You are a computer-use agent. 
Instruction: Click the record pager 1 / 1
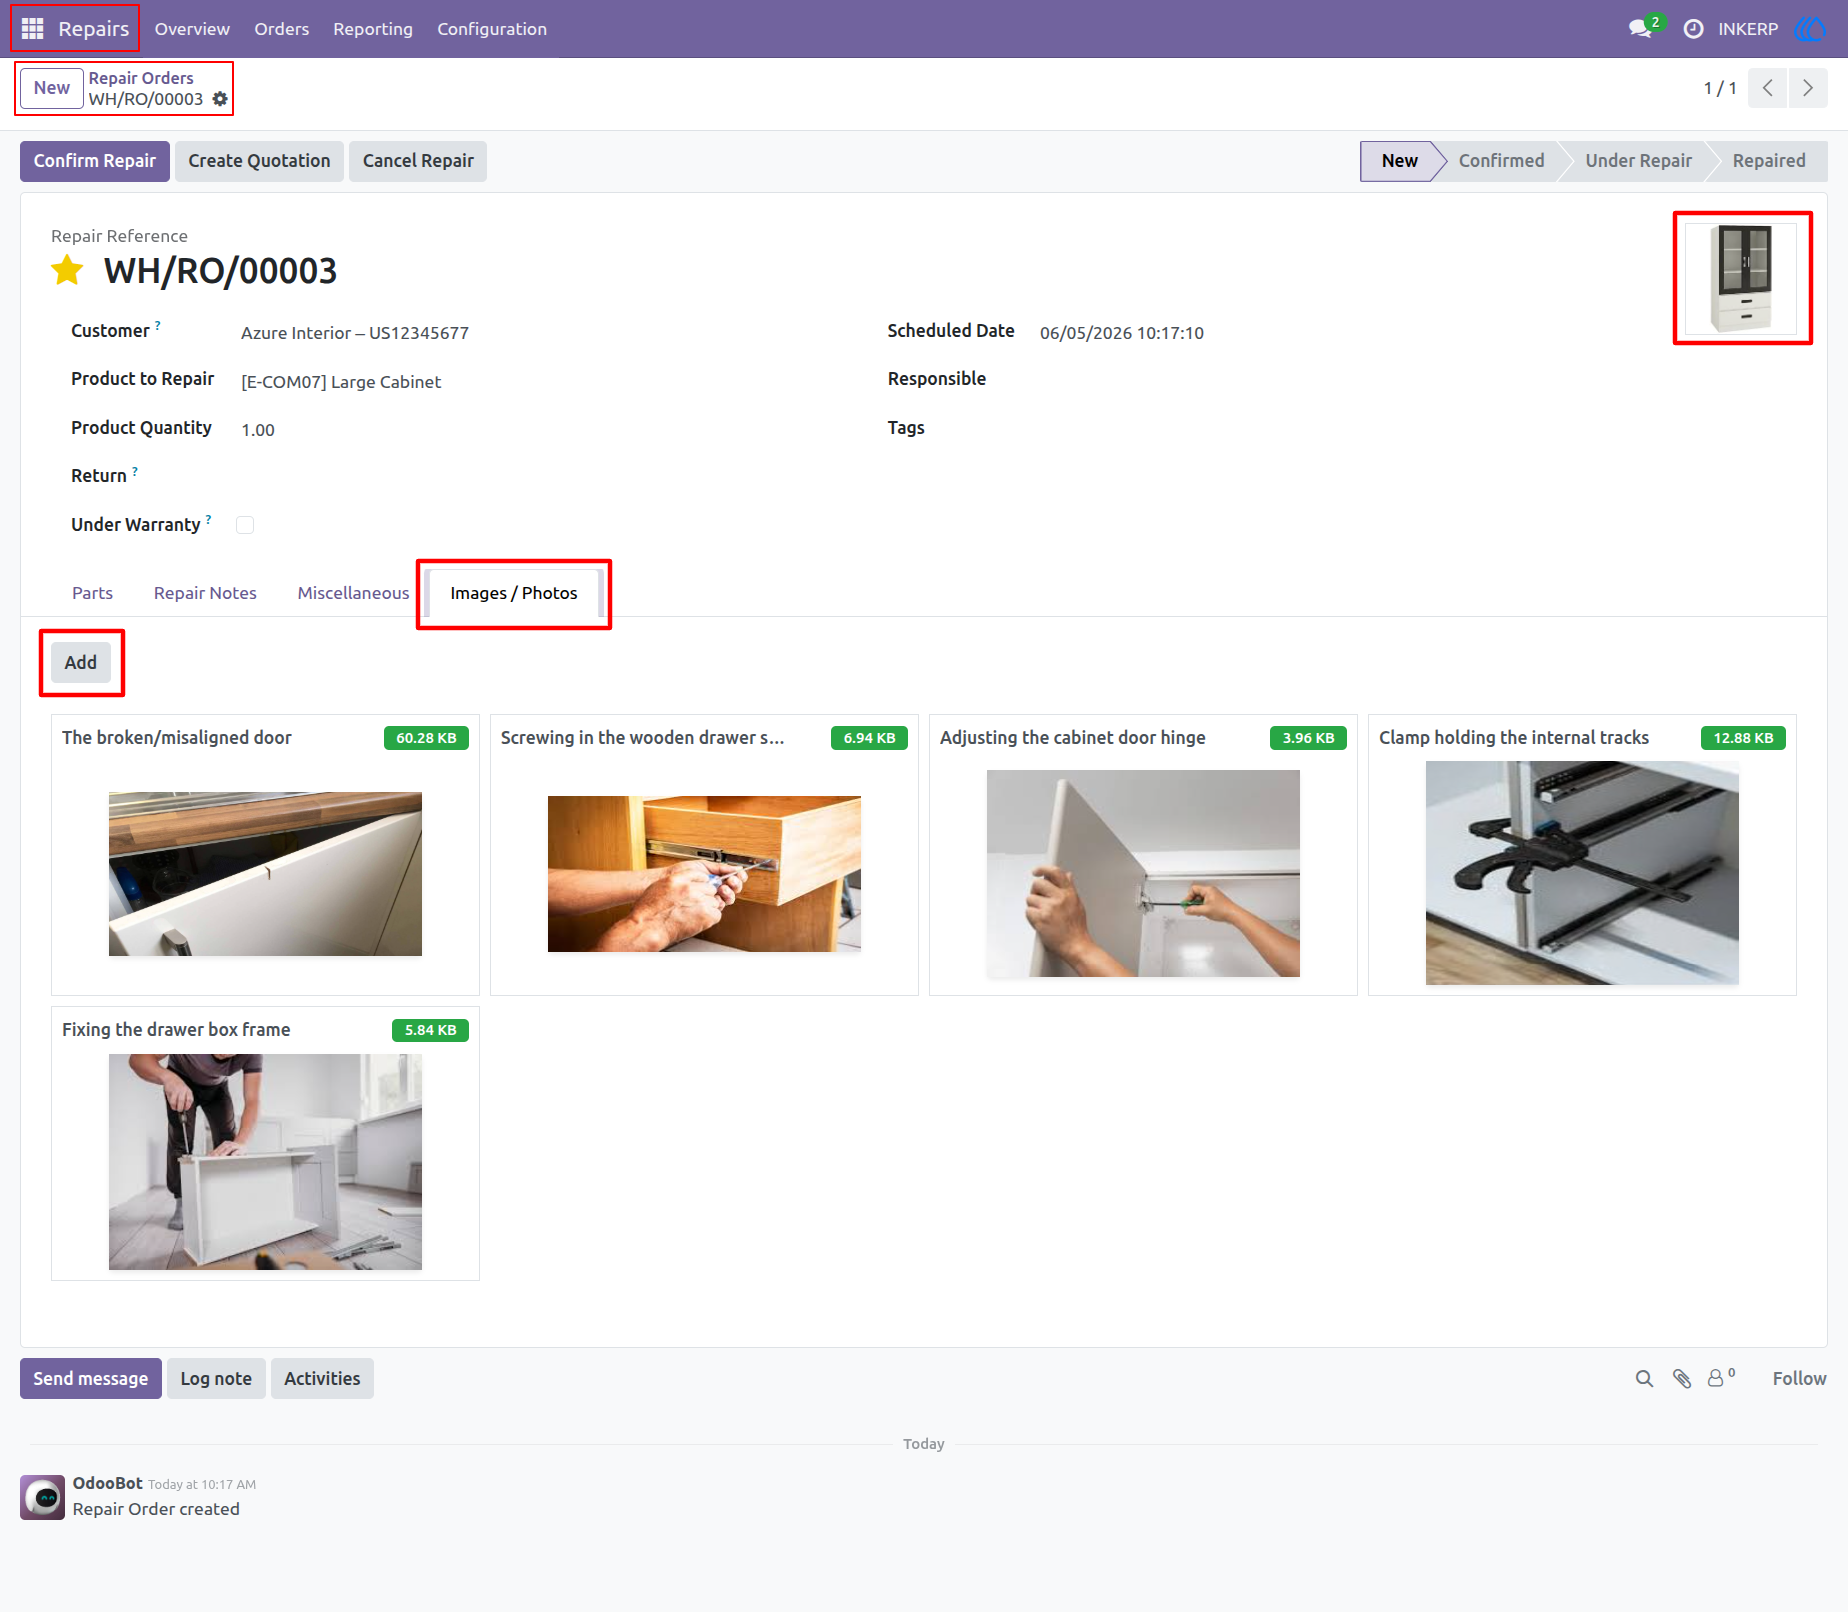[x=1720, y=88]
